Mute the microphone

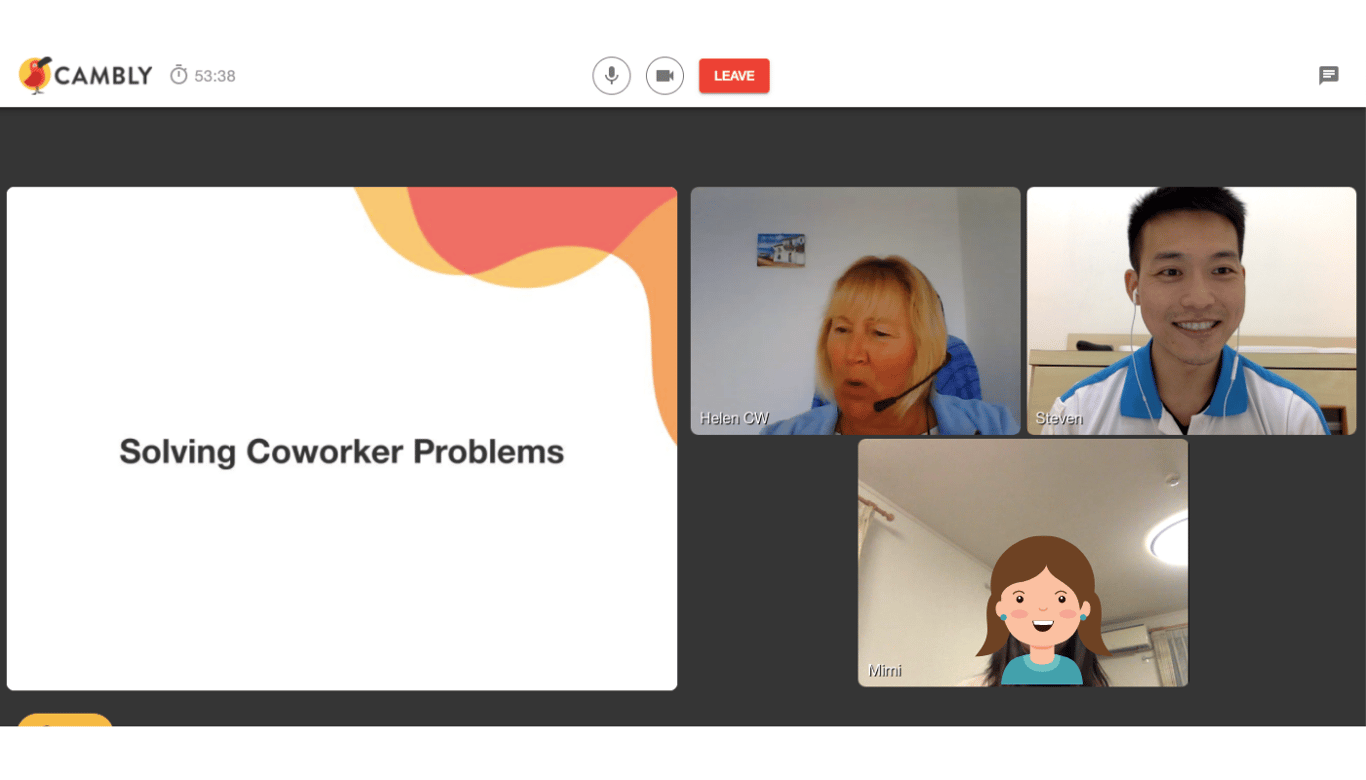tap(611, 76)
